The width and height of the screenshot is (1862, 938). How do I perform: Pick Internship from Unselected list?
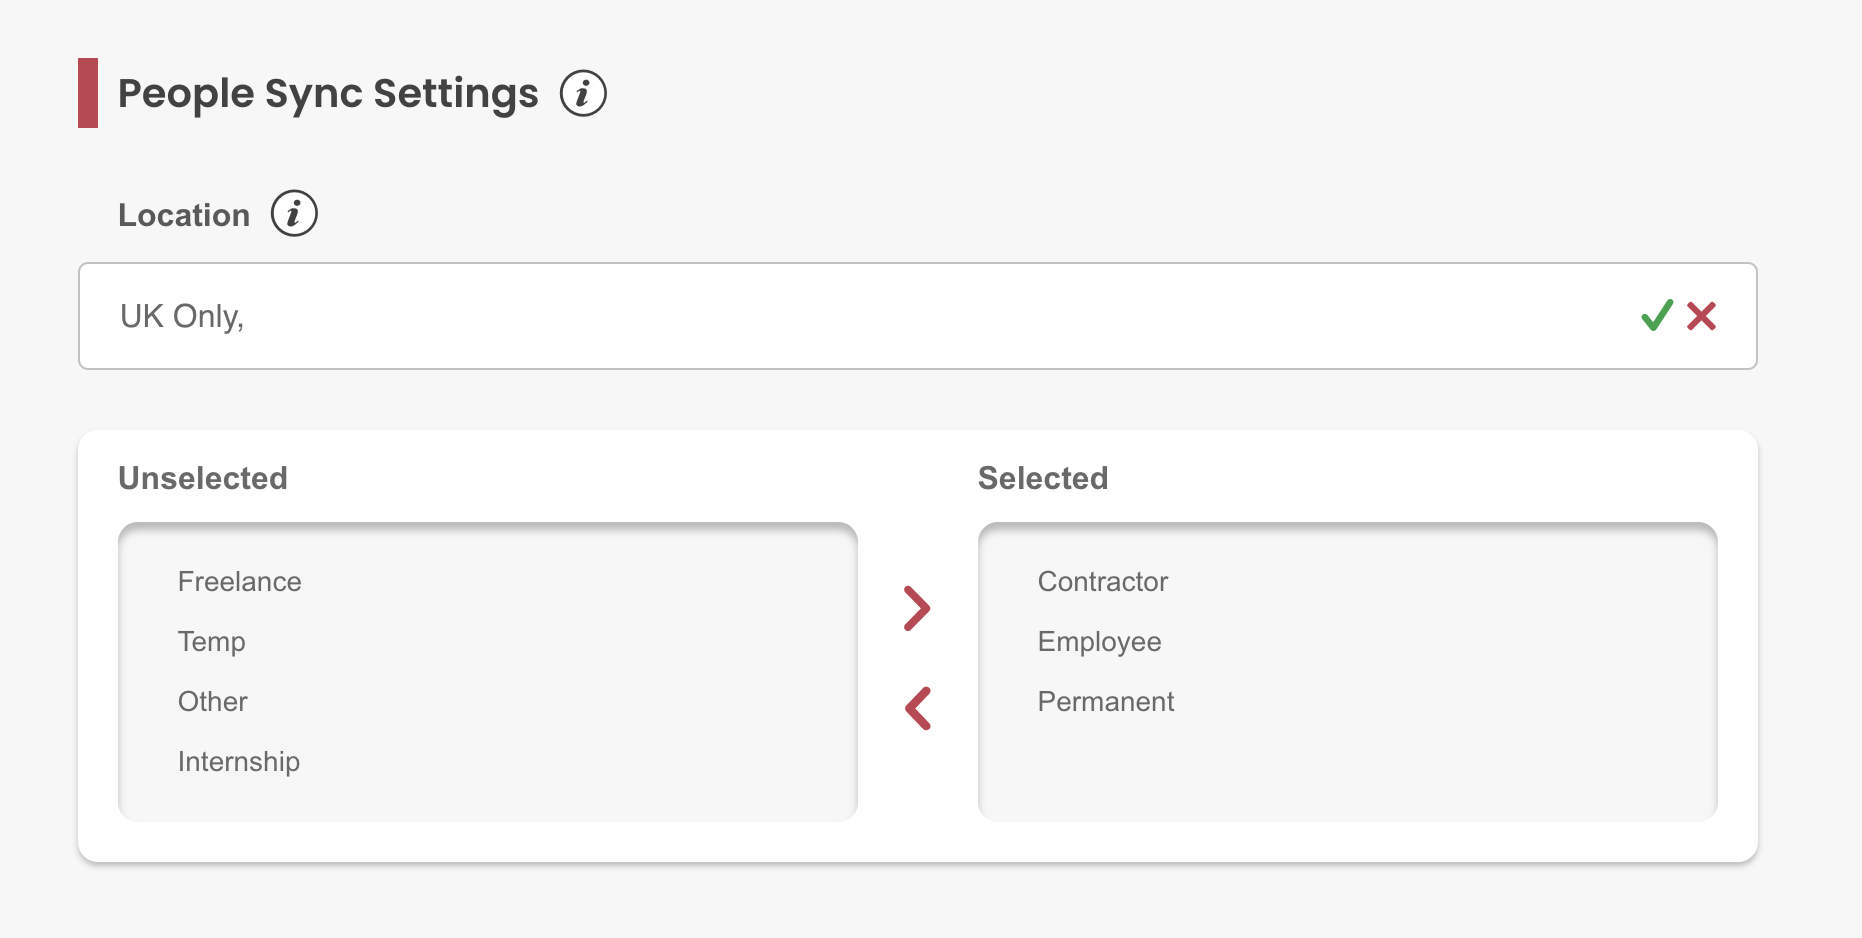point(239,762)
